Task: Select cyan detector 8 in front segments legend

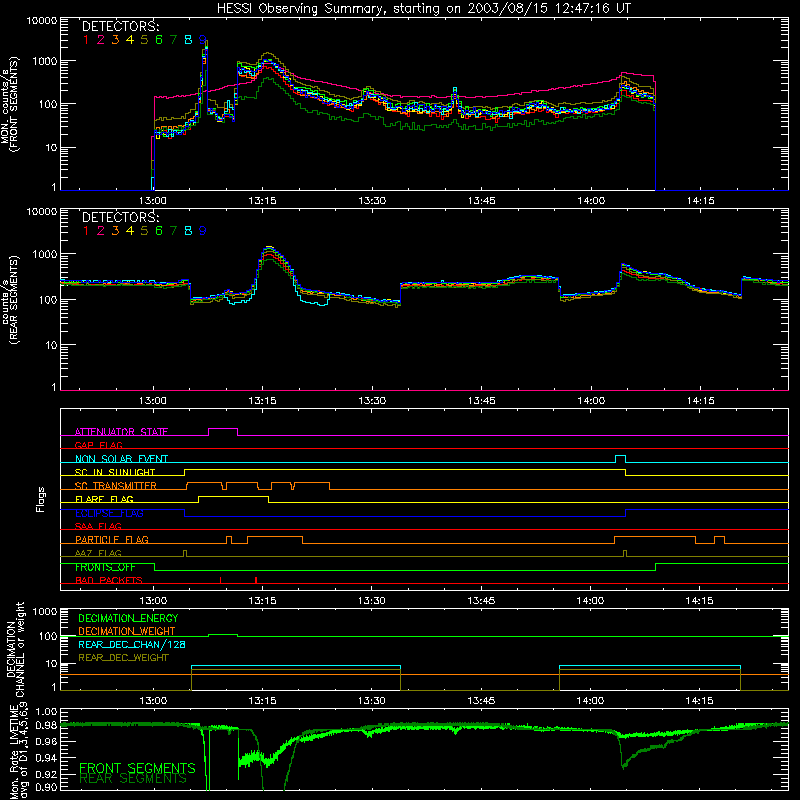Action: click(188, 40)
